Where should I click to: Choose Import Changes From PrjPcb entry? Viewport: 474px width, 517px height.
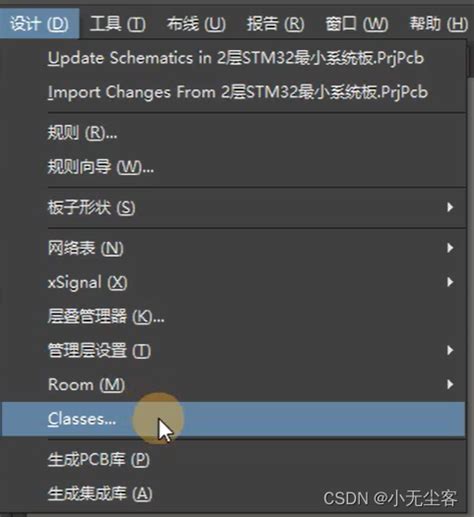[238, 92]
